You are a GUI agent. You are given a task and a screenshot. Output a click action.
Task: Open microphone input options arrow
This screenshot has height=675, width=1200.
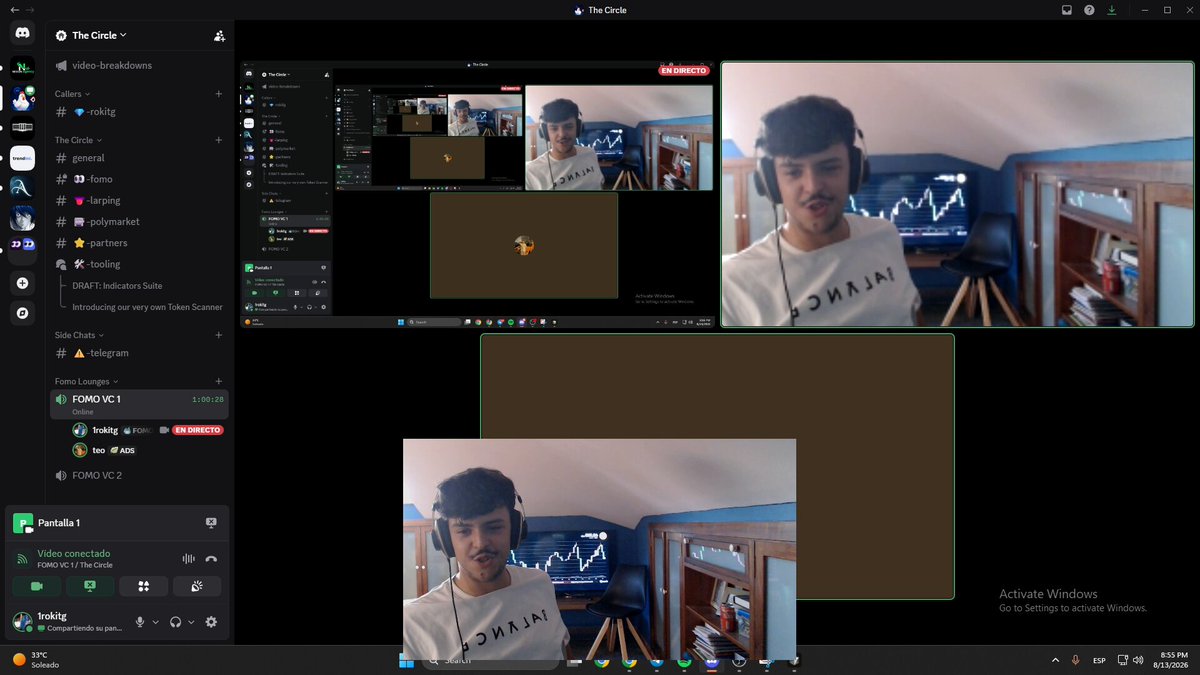[155, 622]
